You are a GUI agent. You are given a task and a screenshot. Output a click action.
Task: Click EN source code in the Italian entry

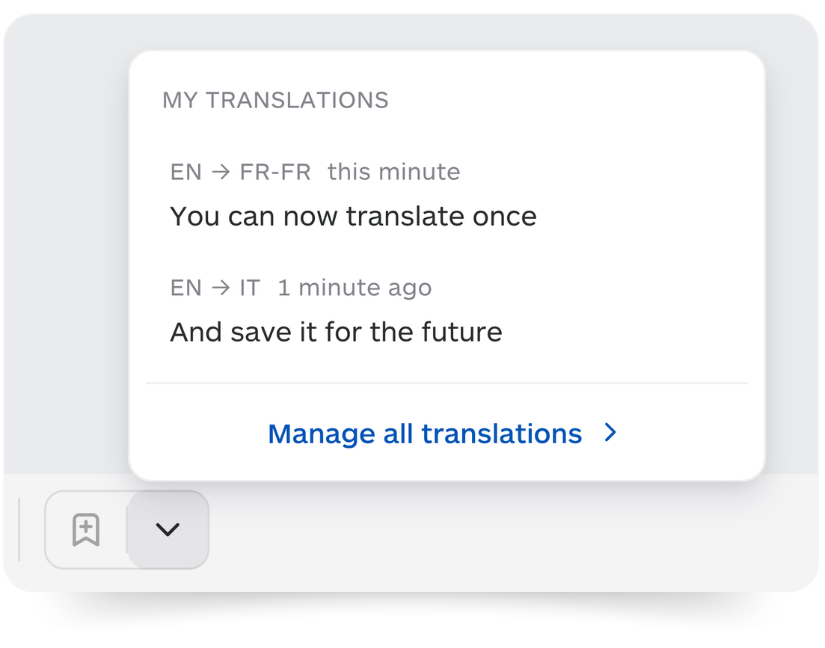click(x=186, y=288)
